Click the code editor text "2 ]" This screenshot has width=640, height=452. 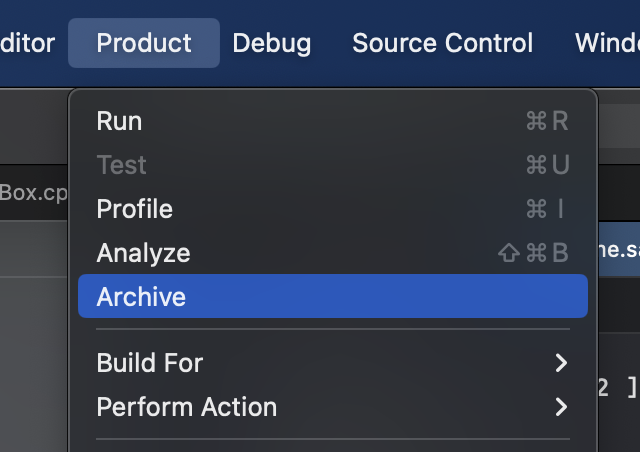[617, 388]
